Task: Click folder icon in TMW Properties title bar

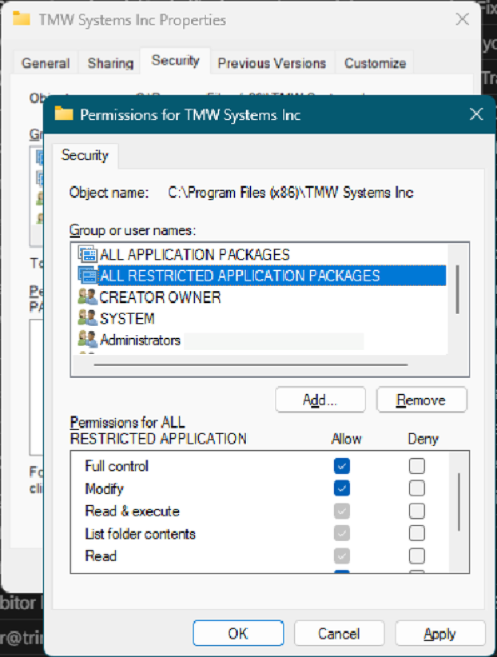Action: pos(21,19)
